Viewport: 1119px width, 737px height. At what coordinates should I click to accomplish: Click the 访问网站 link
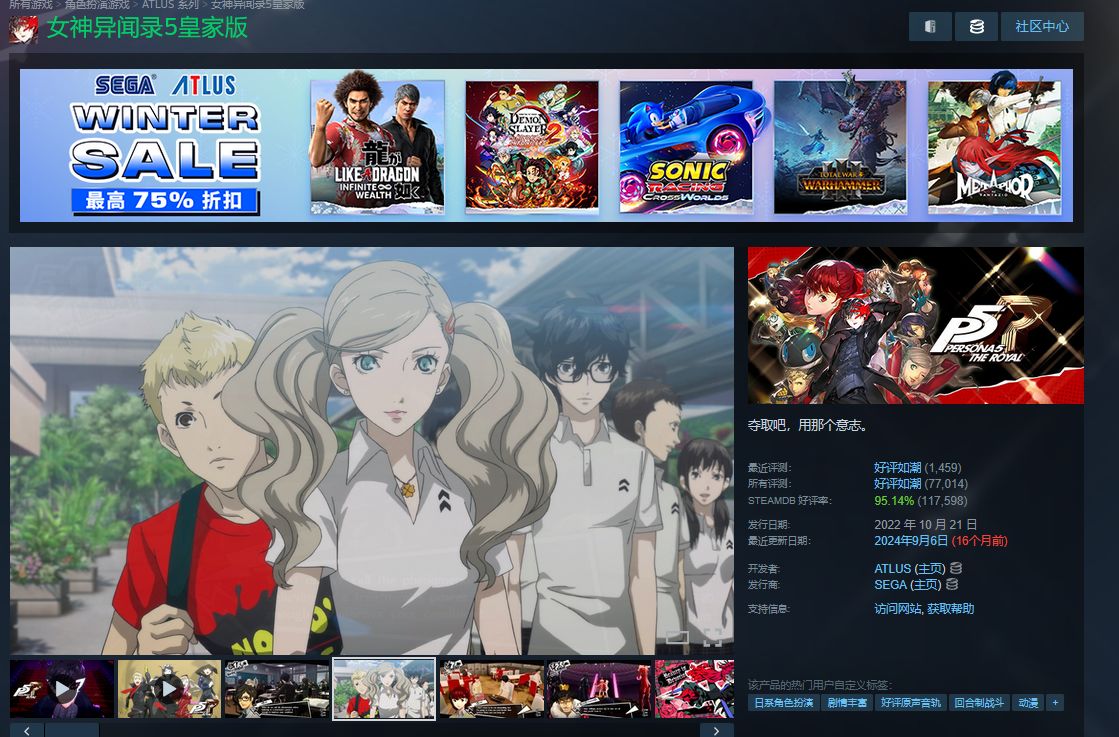click(898, 609)
